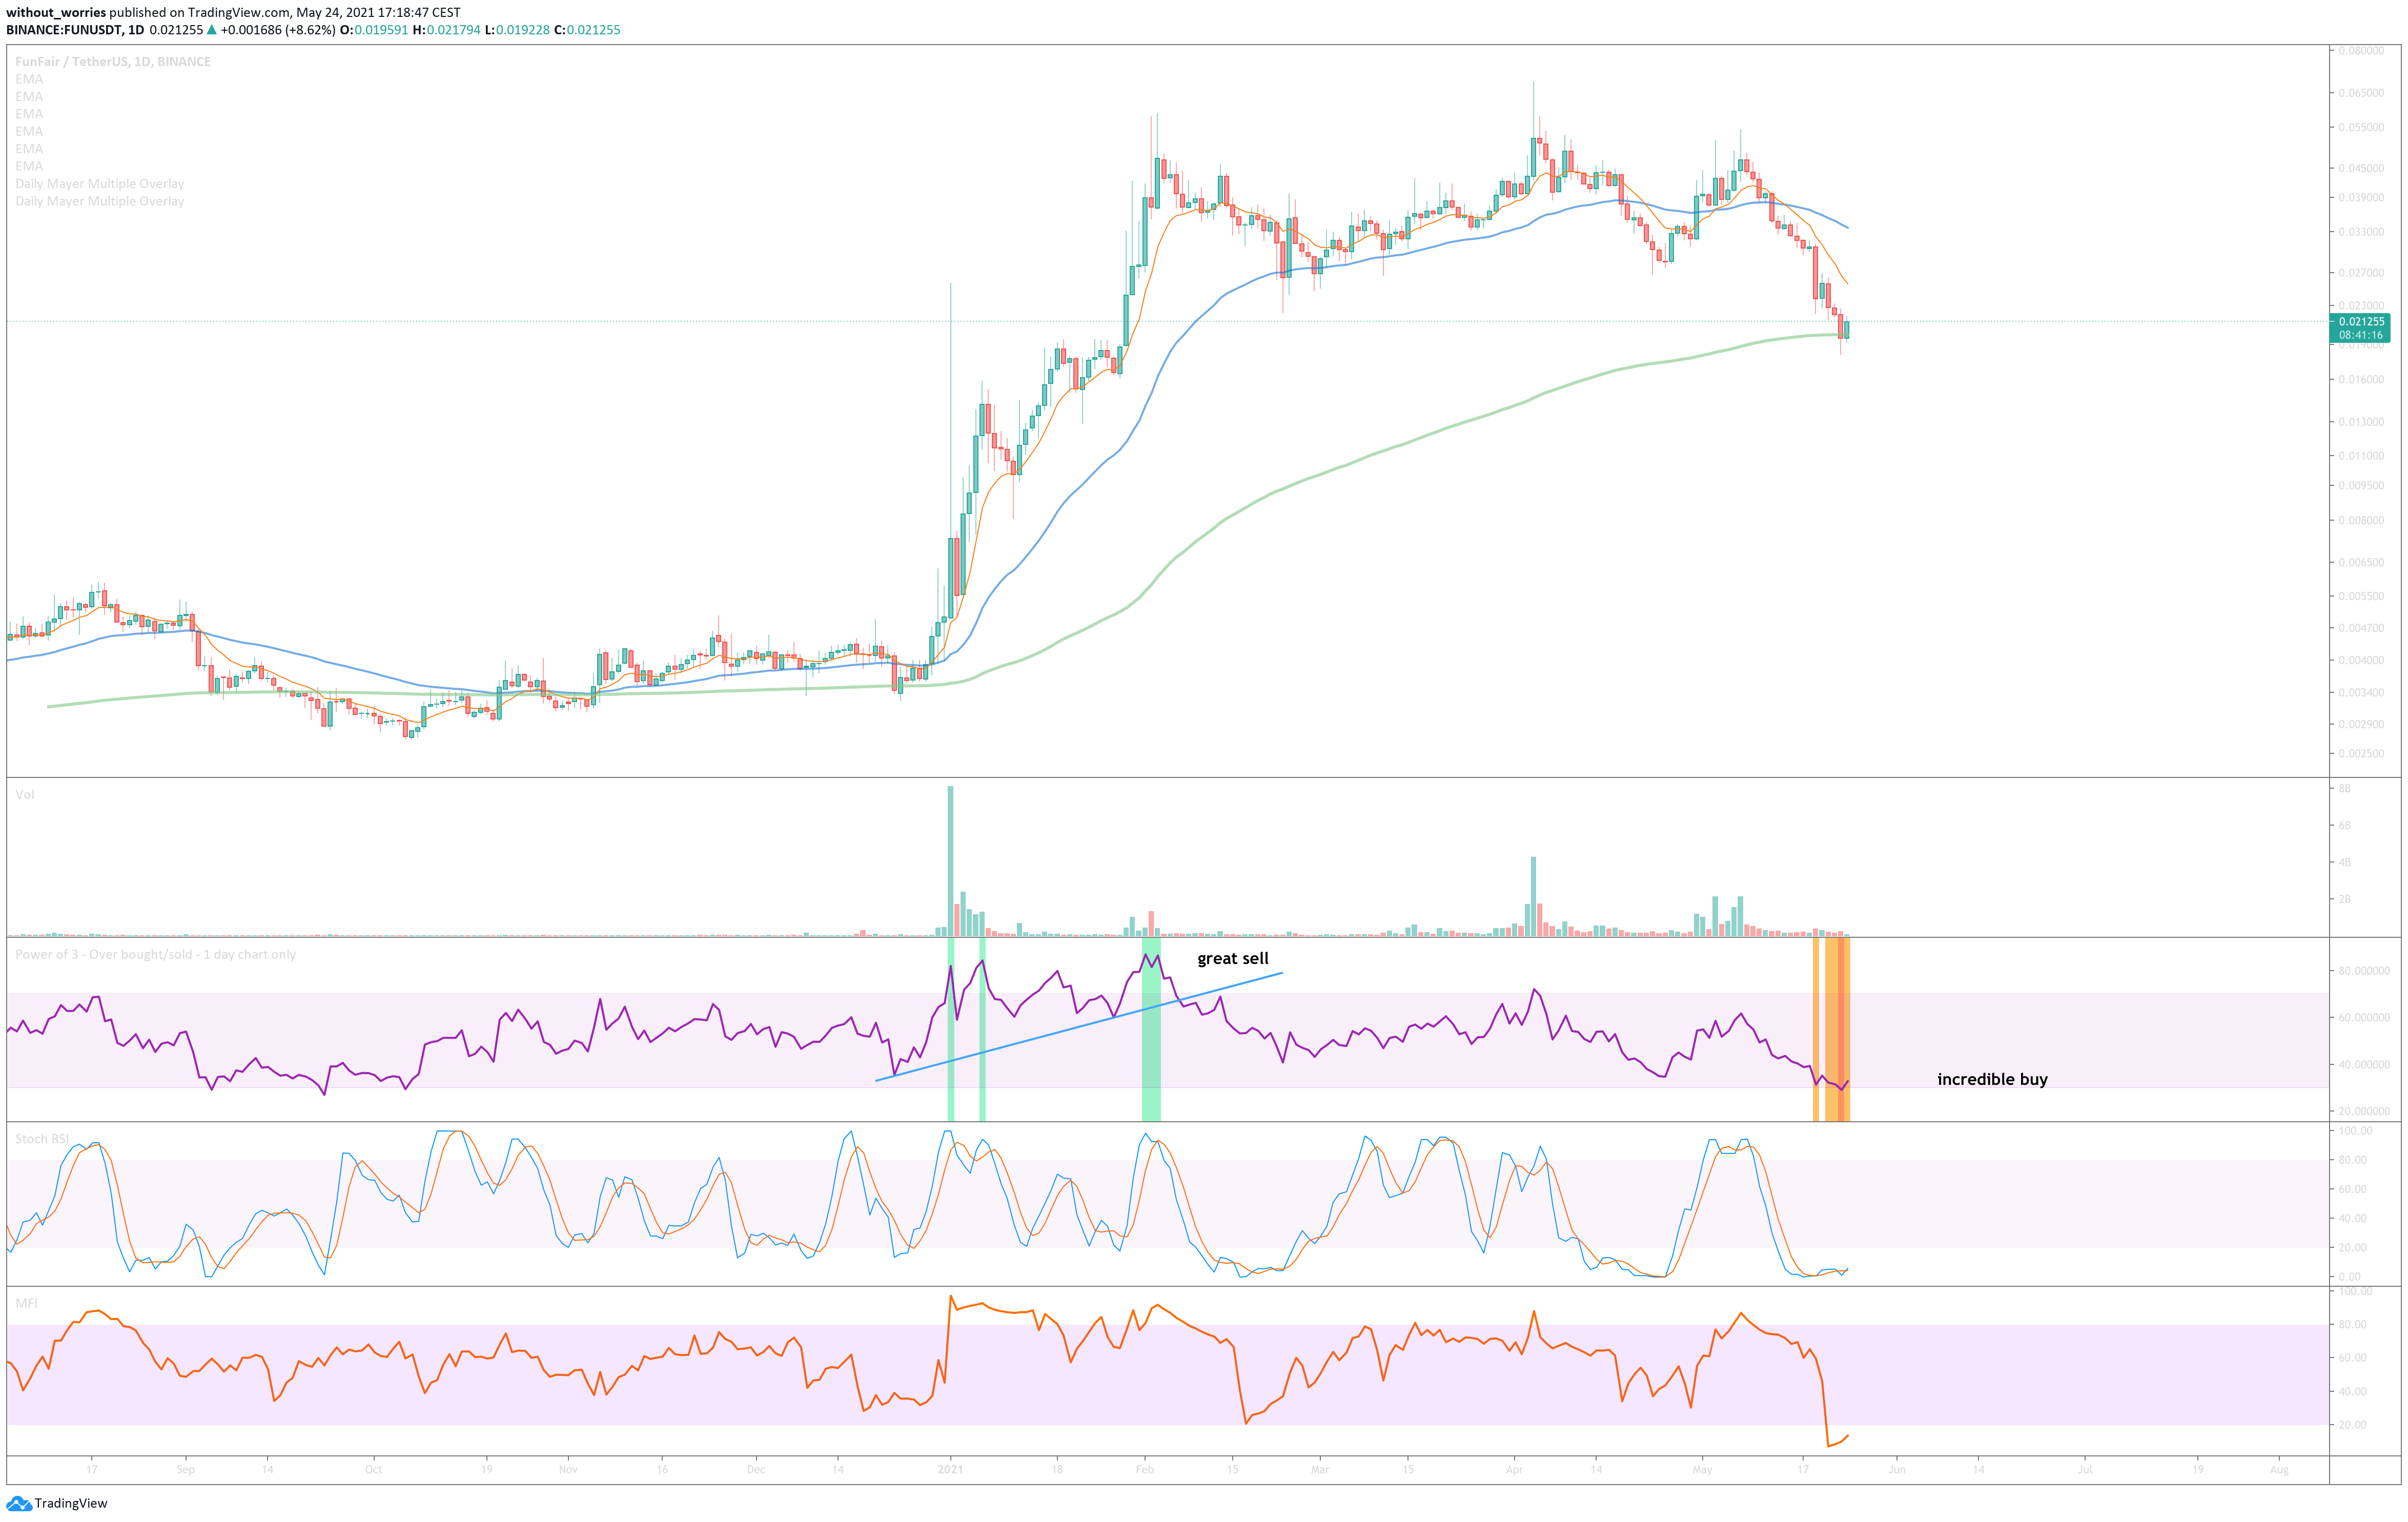This screenshot has height=1522, width=2408.
Task: Open the 'without_worries' author name
Action: [56, 12]
